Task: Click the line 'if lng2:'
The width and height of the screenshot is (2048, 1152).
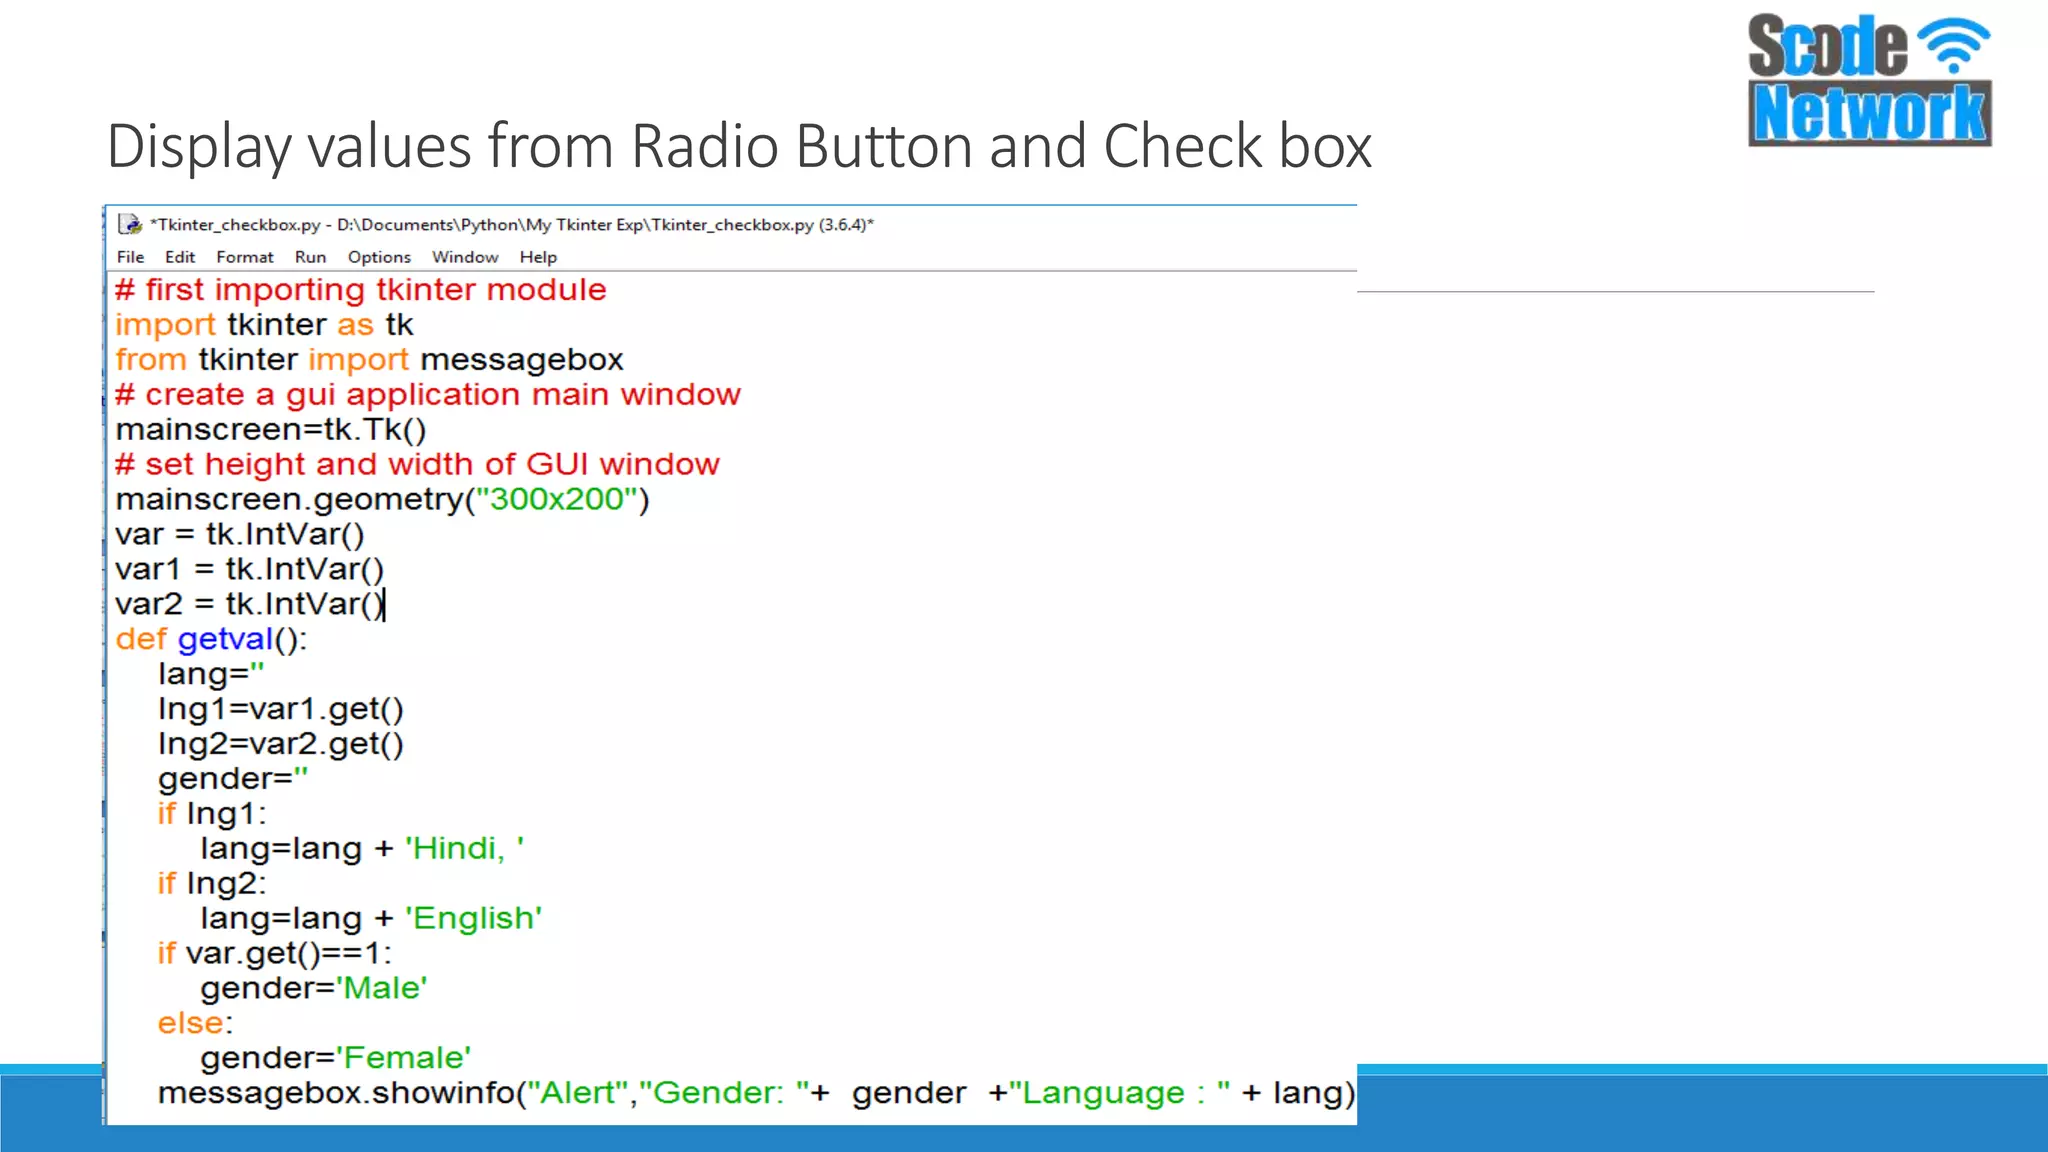Action: pos(212,884)
